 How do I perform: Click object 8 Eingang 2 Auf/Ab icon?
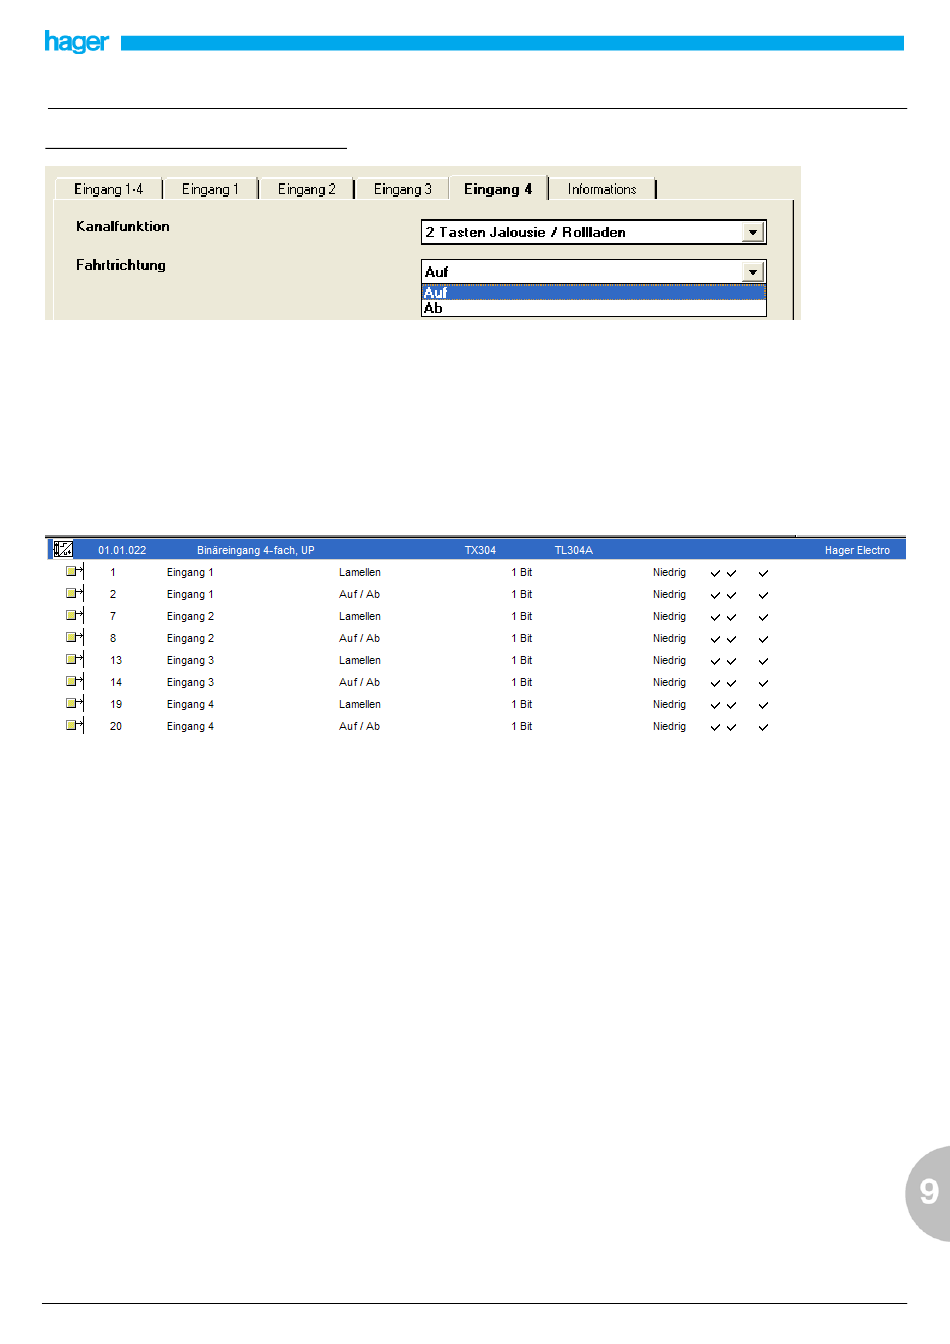pos(74,638)
